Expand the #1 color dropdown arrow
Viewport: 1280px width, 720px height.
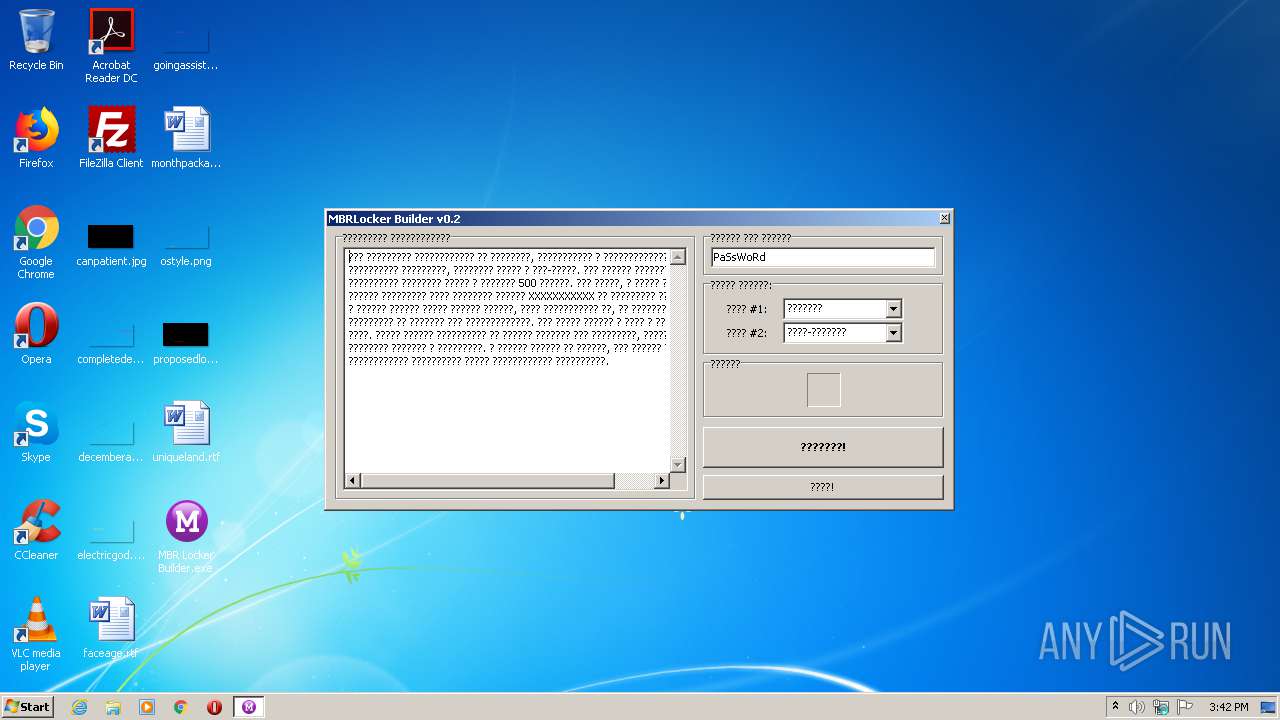point(894,309)
